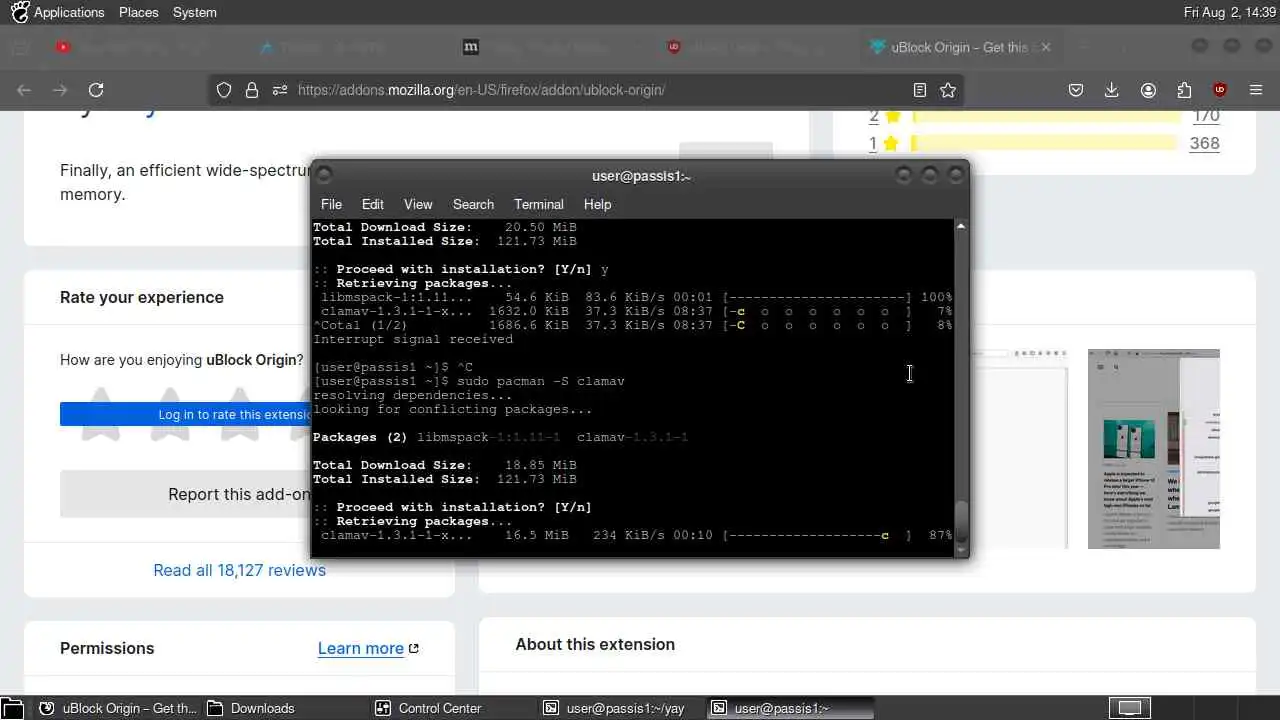Image resolution: width=1280 pixels, height=720 pixels.
Task: Open Read all 18,127 reviews link
Action: [x=239, y=570]
